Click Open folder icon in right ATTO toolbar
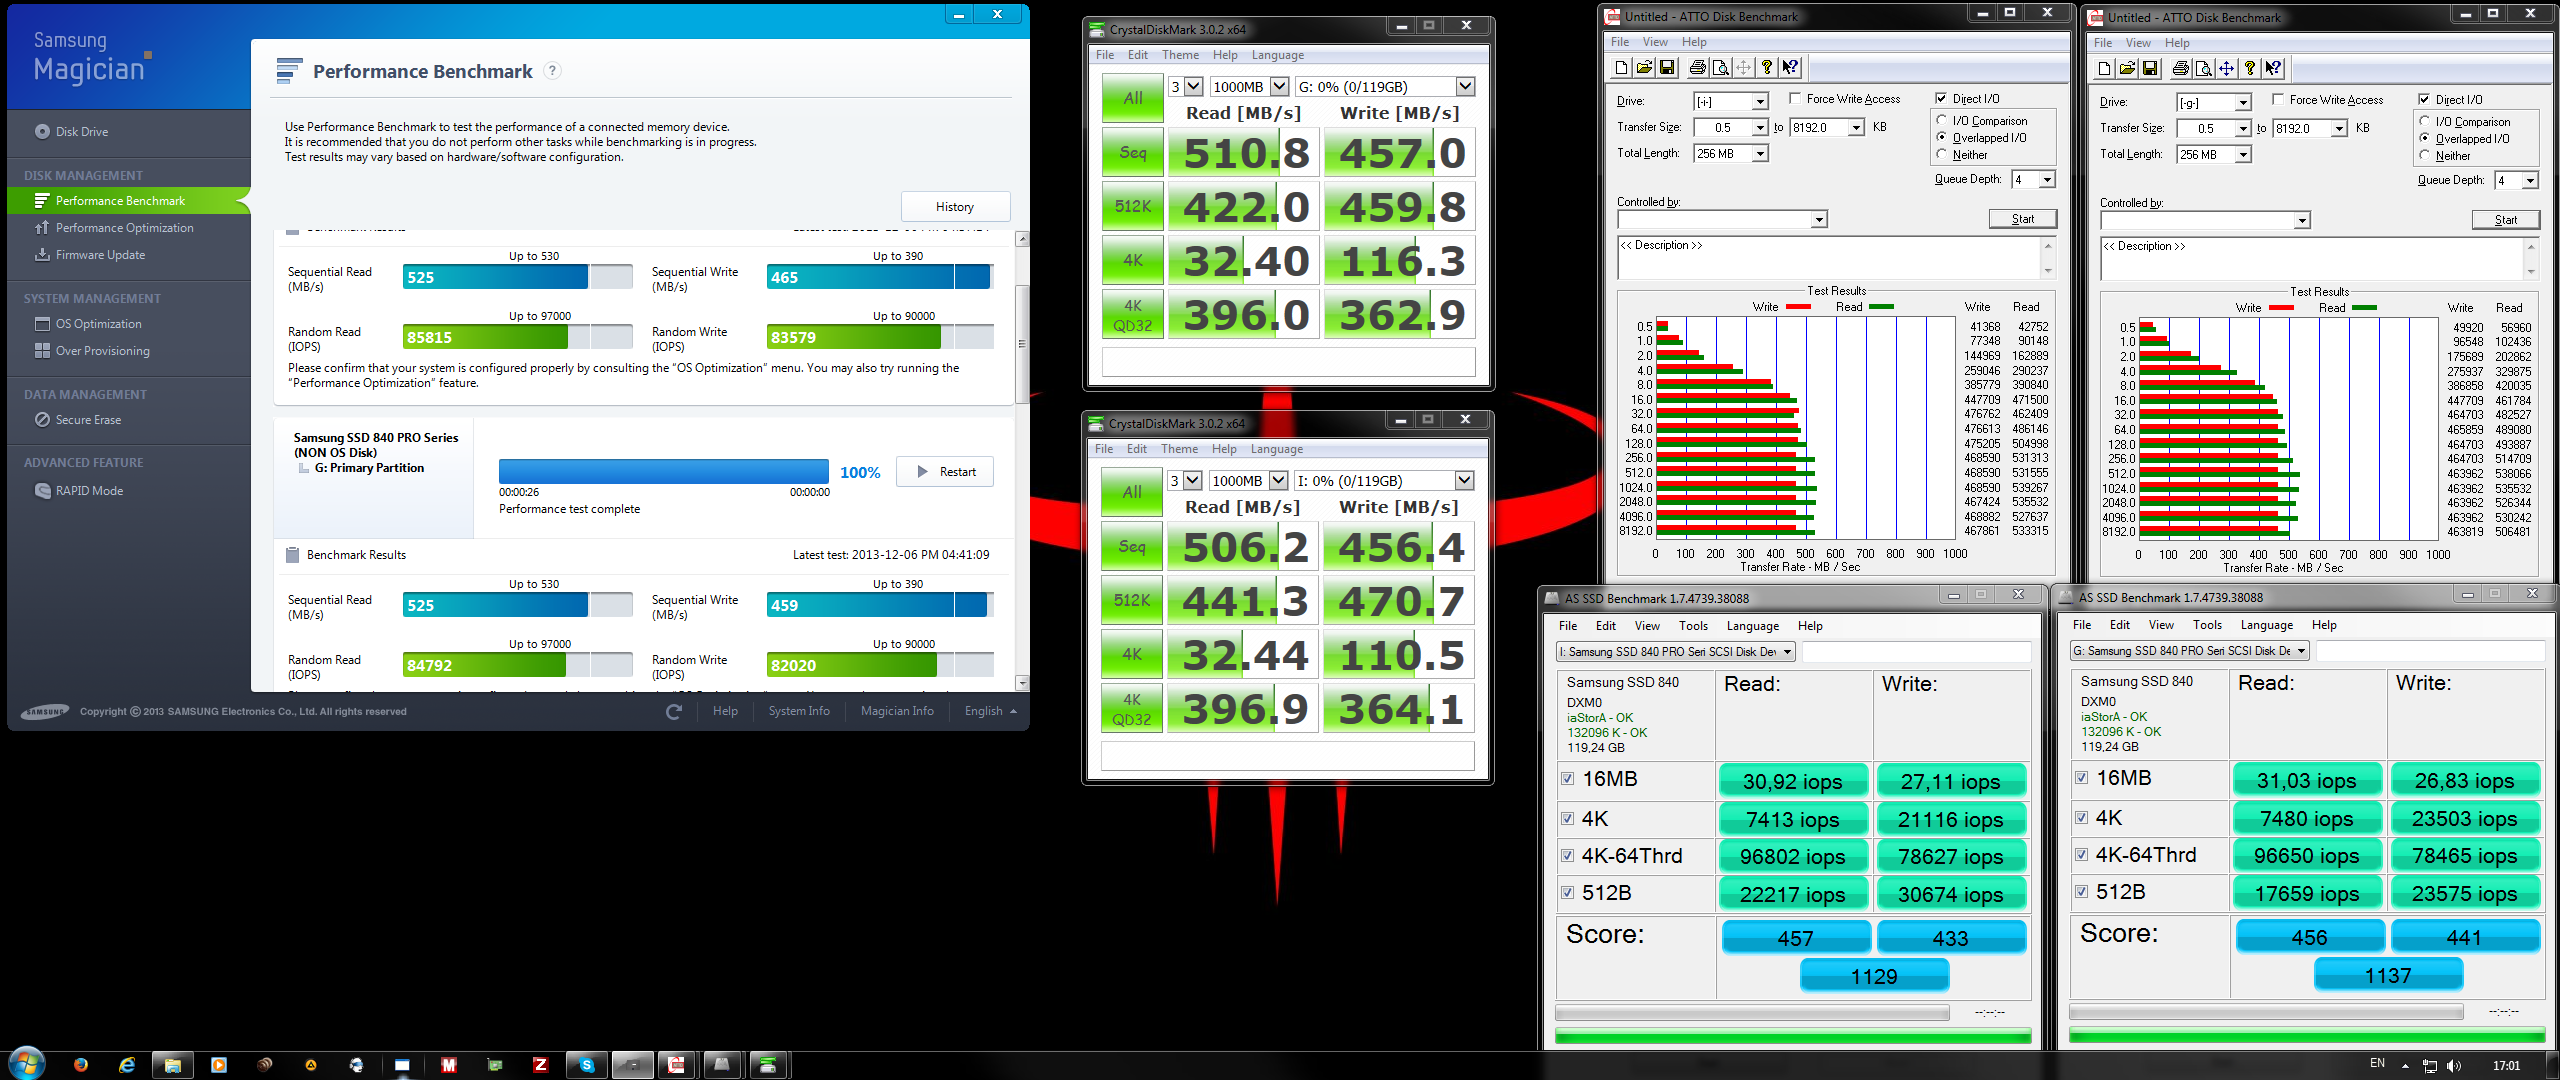This screenshot has height=1080, width=2560. pos(2127,68)
